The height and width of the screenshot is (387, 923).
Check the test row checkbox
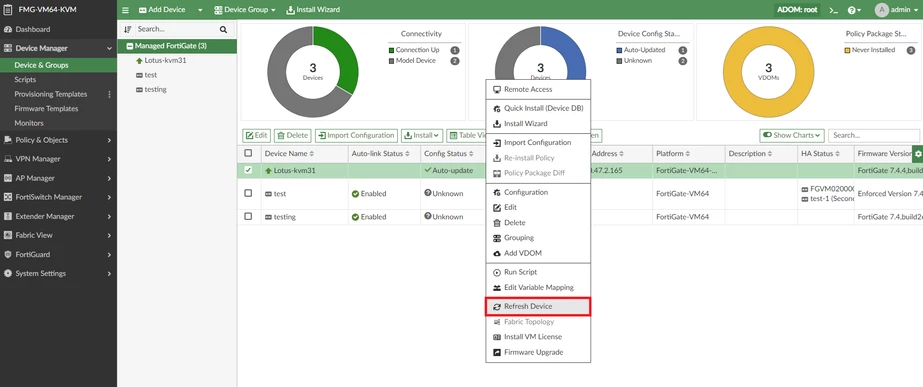click(x=248, y=193)
